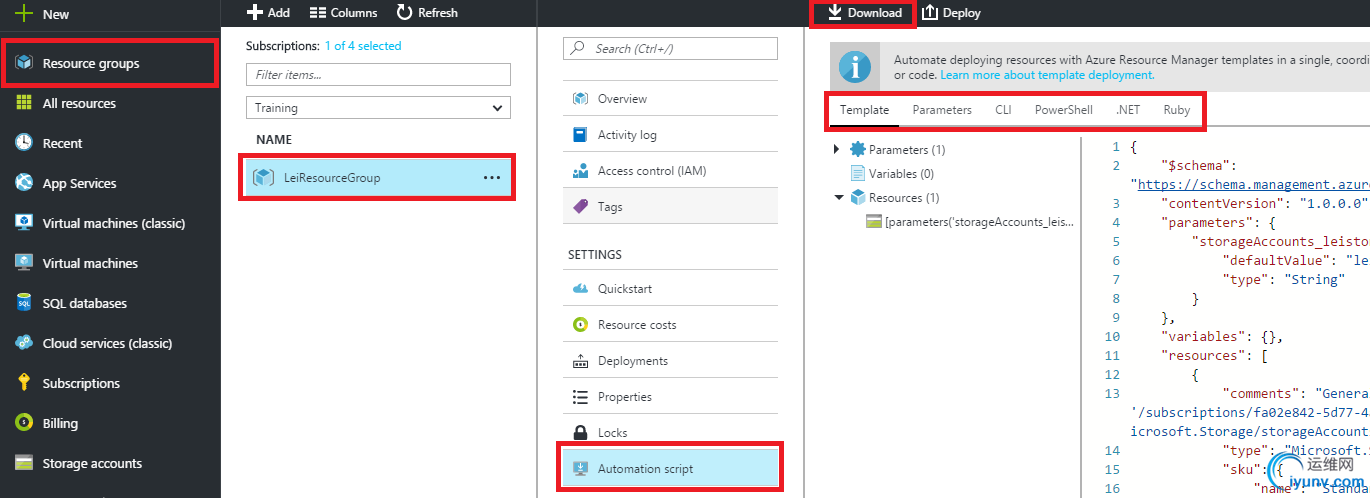Viewport: 1370px width, 498px height.
Task: Open Resource groups cube icon
Action: tap(24, 63)
